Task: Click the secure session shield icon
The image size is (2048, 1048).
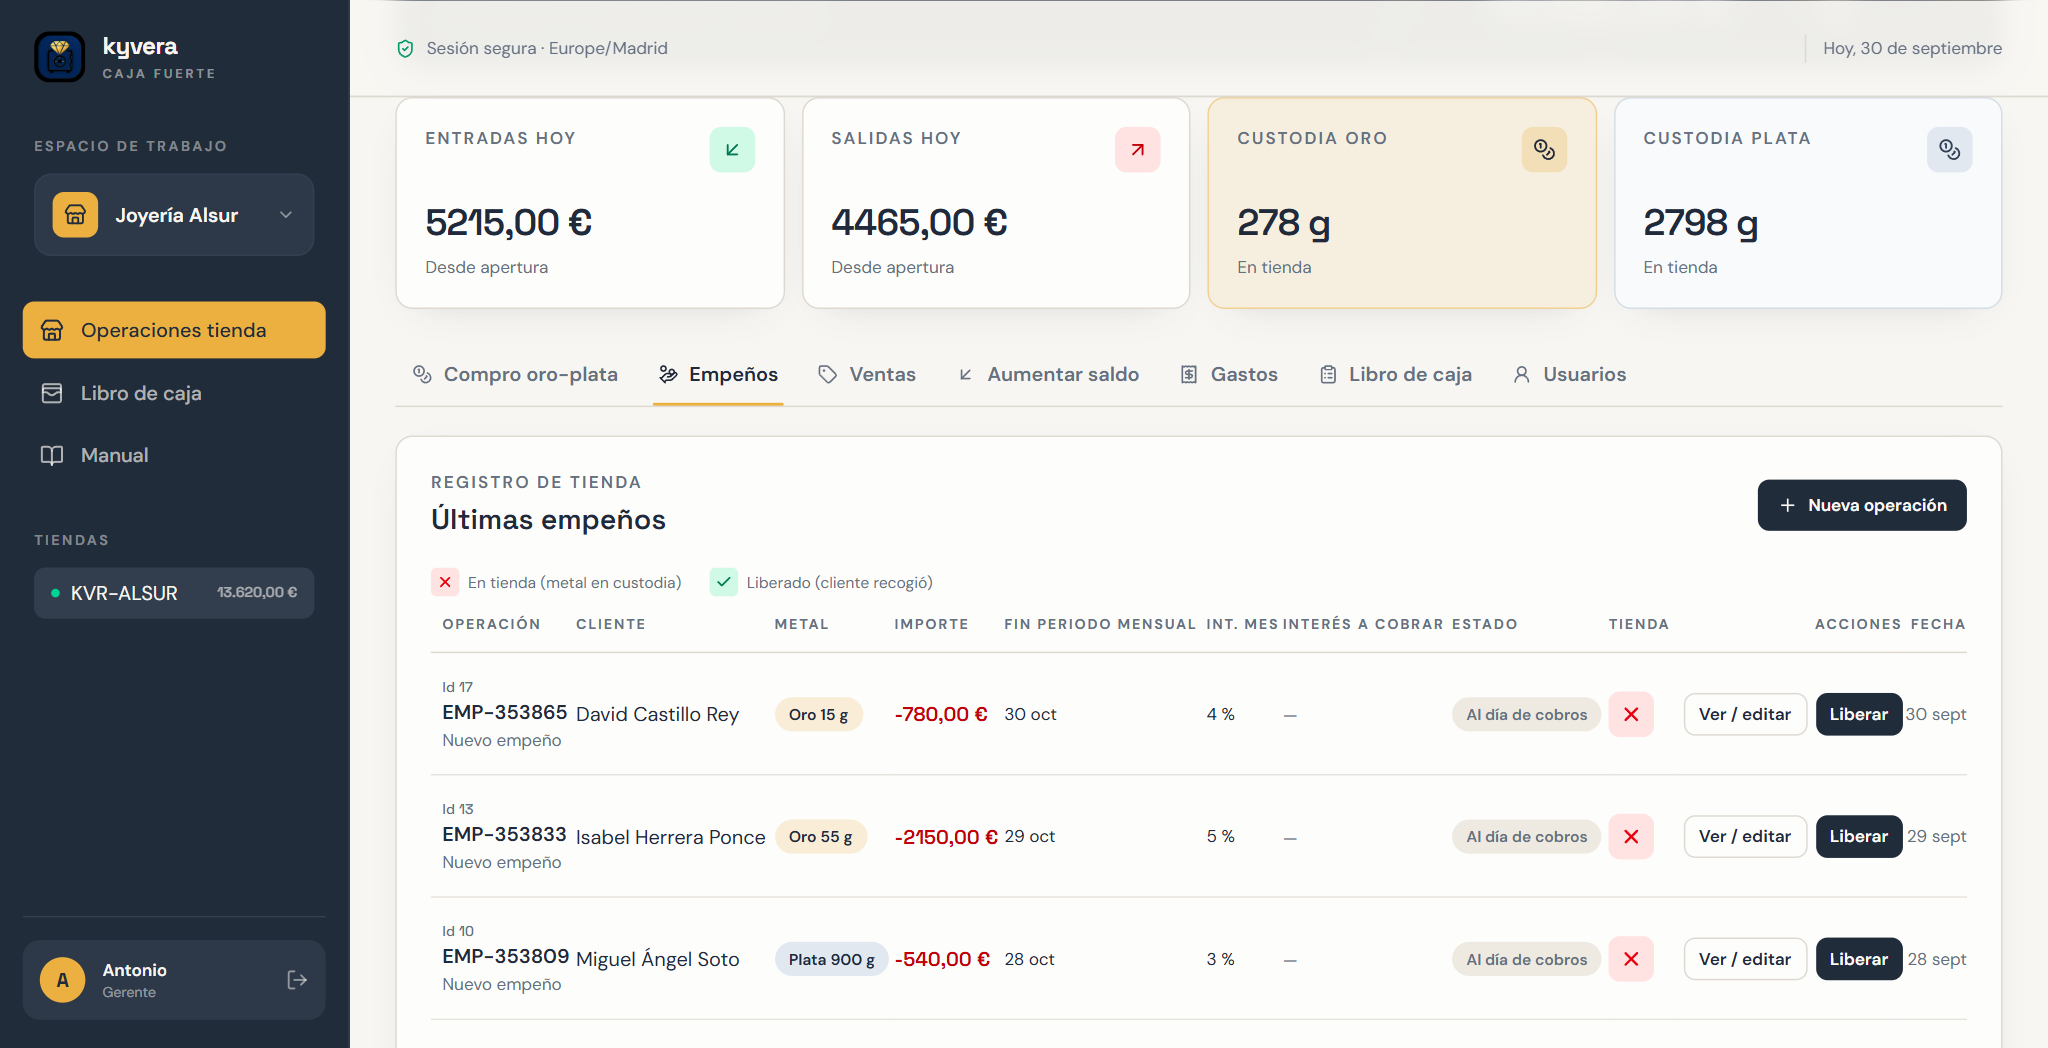Action: [405, 48]
